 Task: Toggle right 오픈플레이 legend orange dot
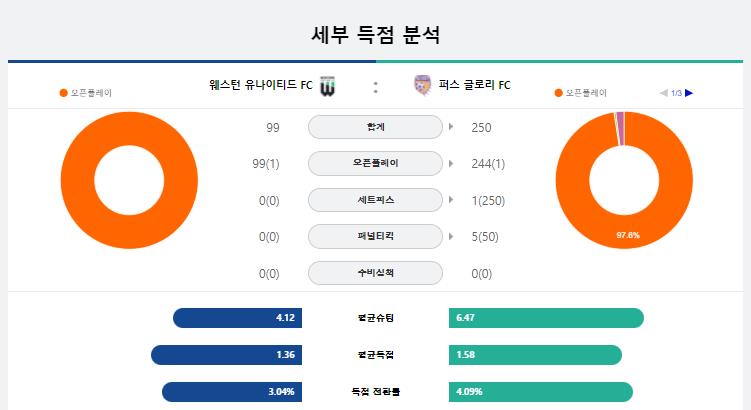[x=558, y=93]
